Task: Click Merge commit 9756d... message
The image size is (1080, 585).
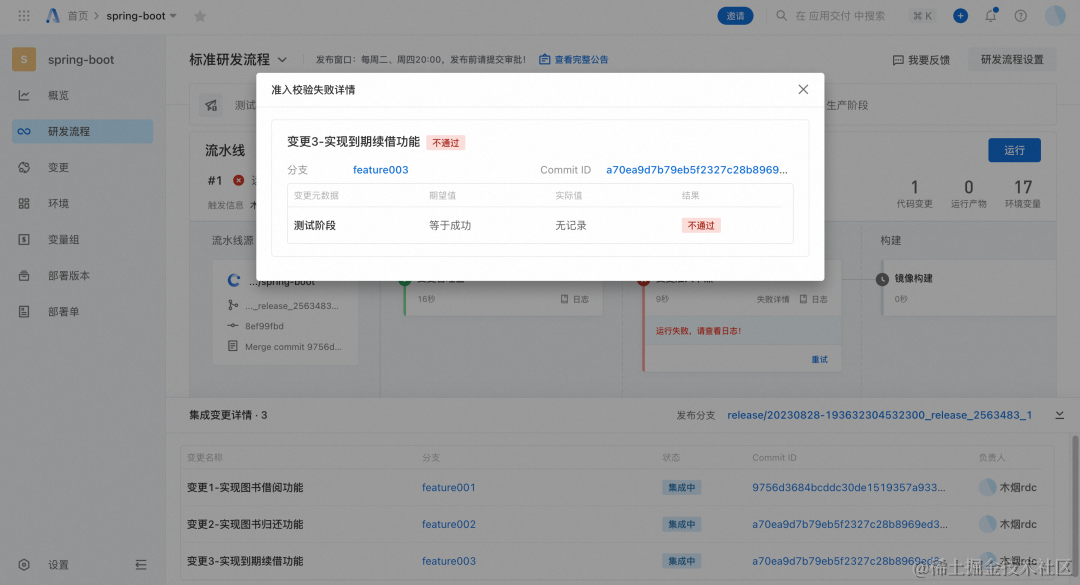Action: pyautogui.click(x=293, y=347)
